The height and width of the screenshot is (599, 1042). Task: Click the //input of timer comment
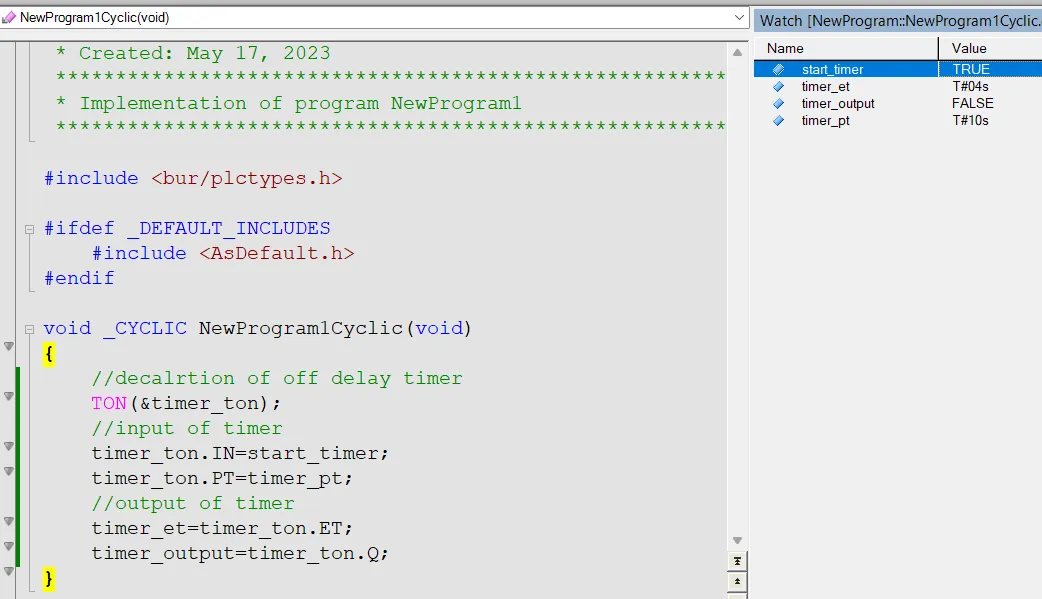(x=187, y=429)
